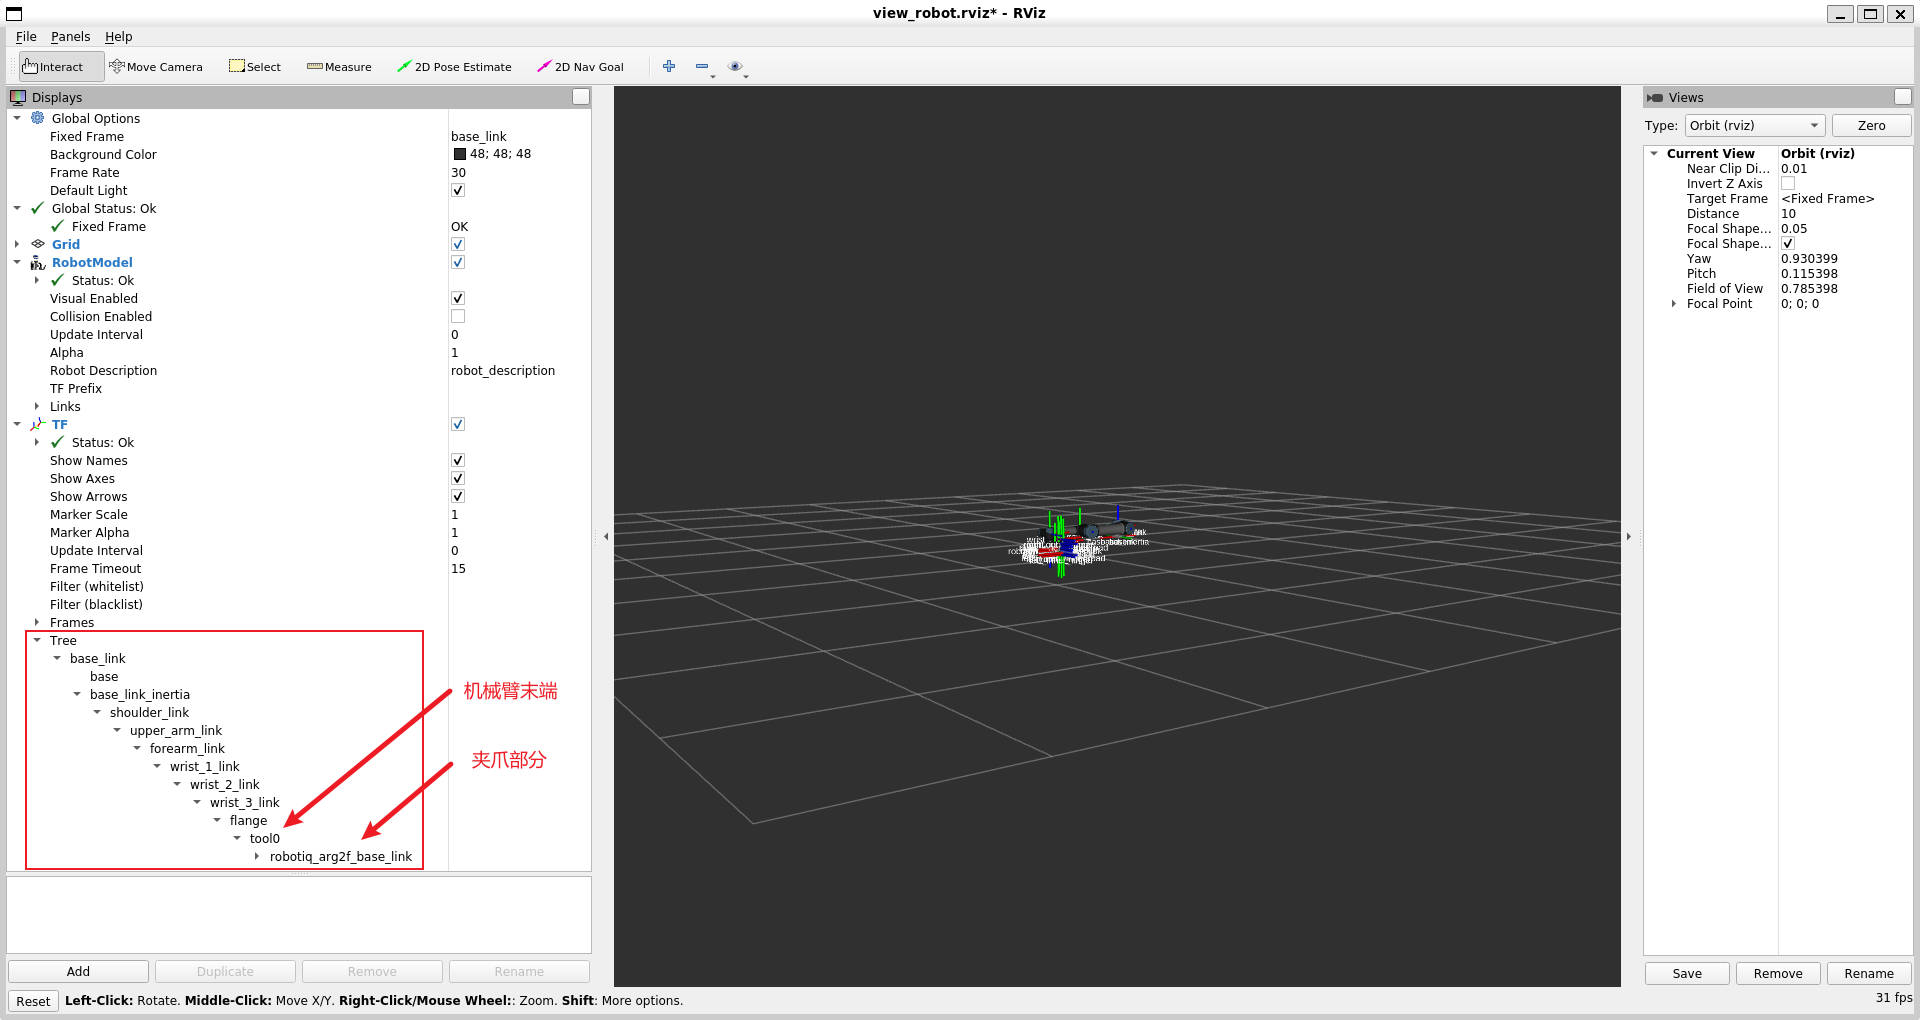
Task: Click the blue minus remove-tool icon
Action: (x=702, y=66)
